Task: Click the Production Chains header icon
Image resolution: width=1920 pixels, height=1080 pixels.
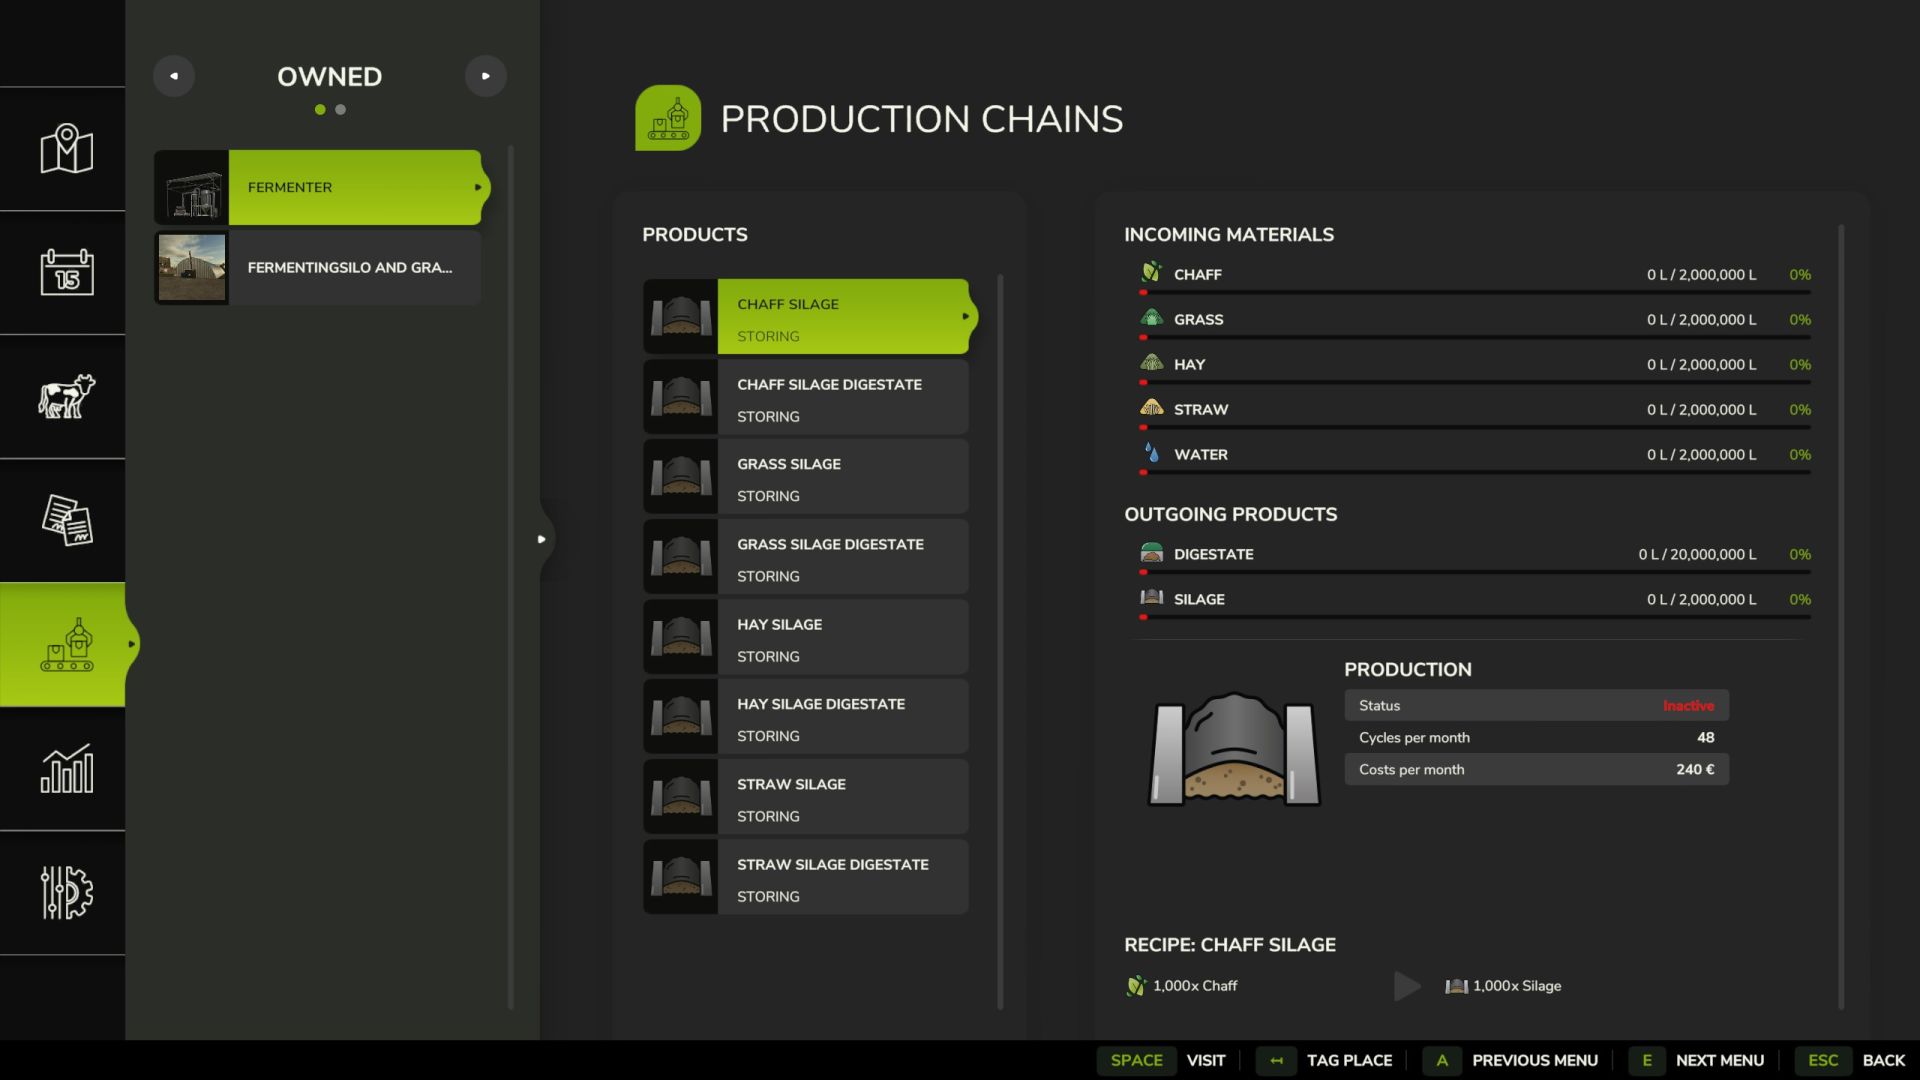Action: click(668, 118)
